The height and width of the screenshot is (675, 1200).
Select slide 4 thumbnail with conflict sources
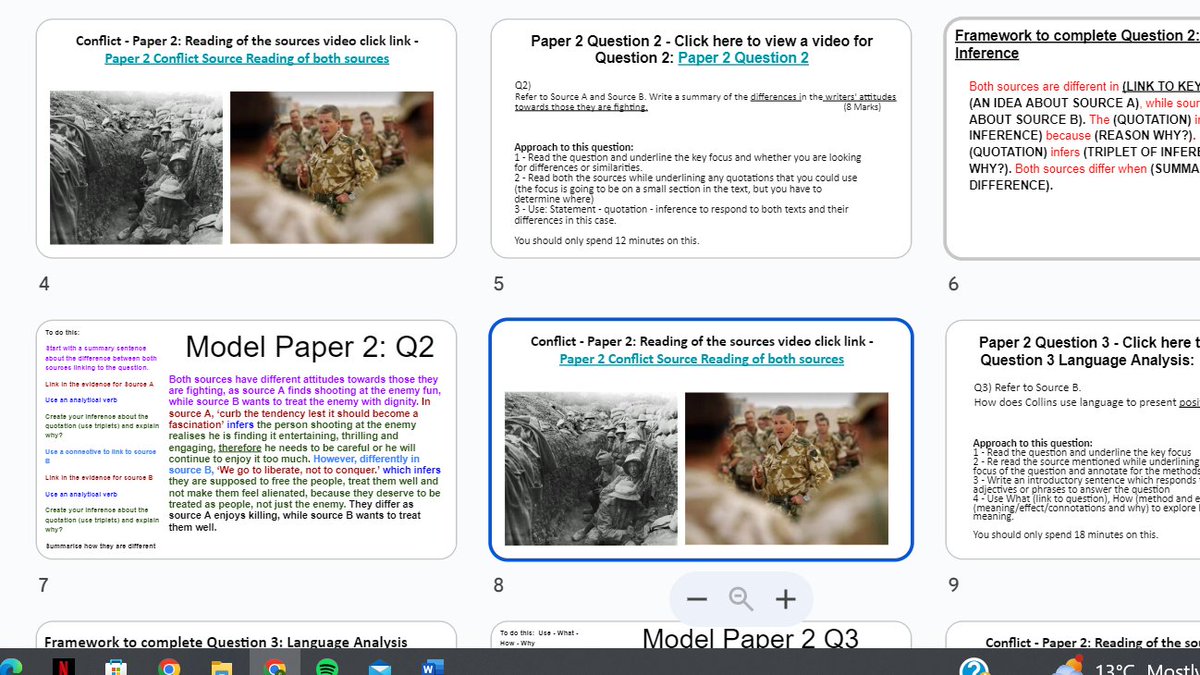pyautogui.click(x=246, y=139)
